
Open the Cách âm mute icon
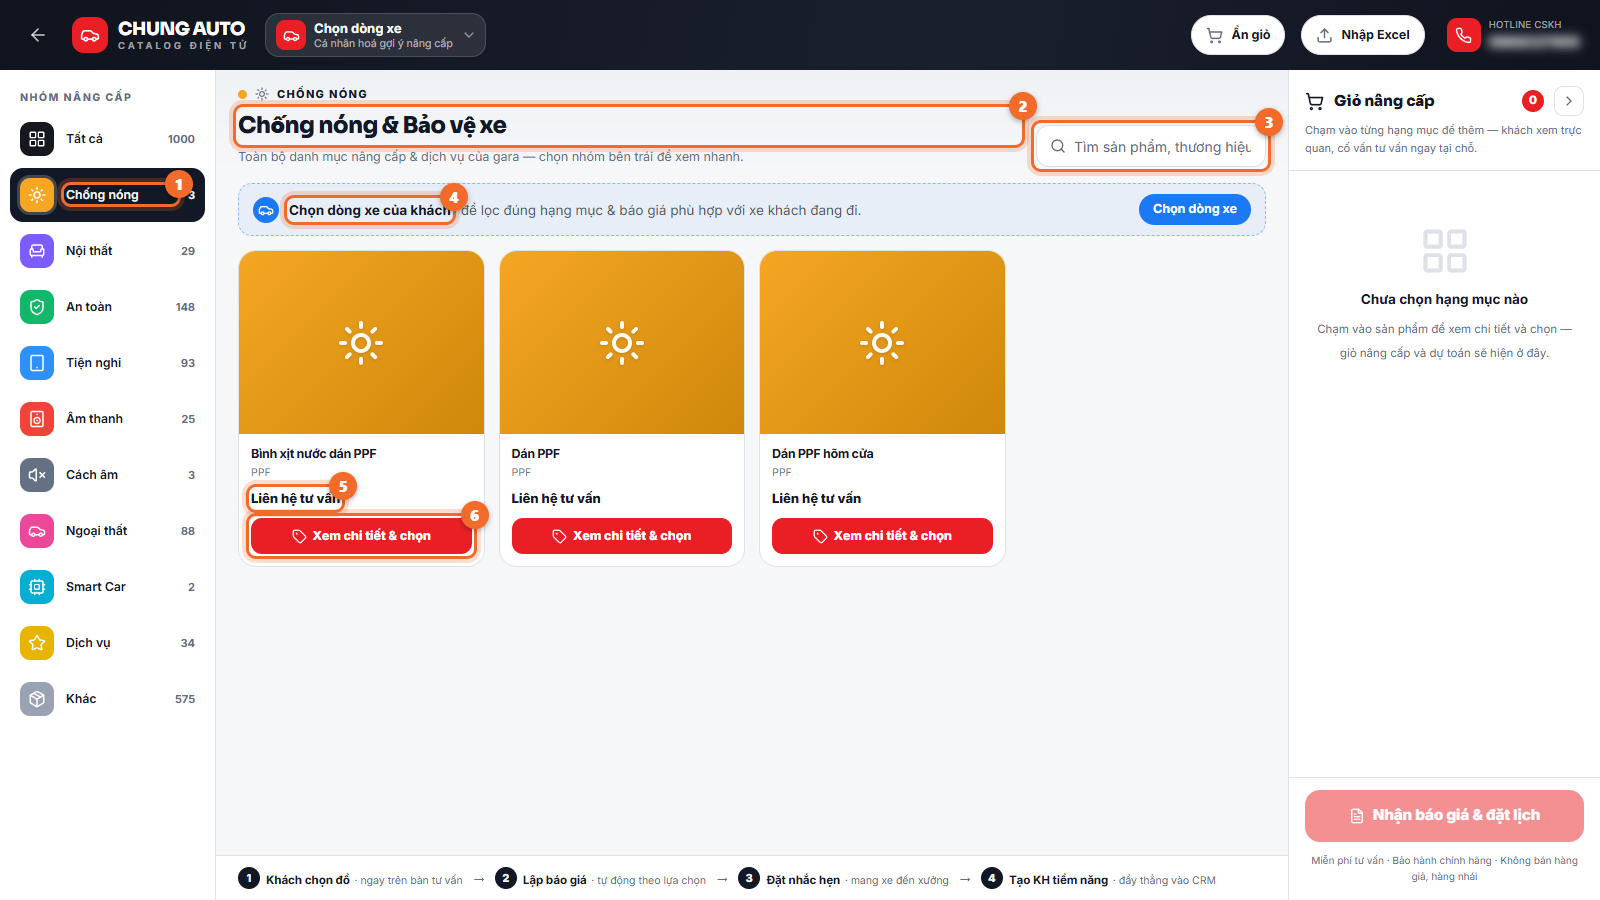tap(37, 475)
